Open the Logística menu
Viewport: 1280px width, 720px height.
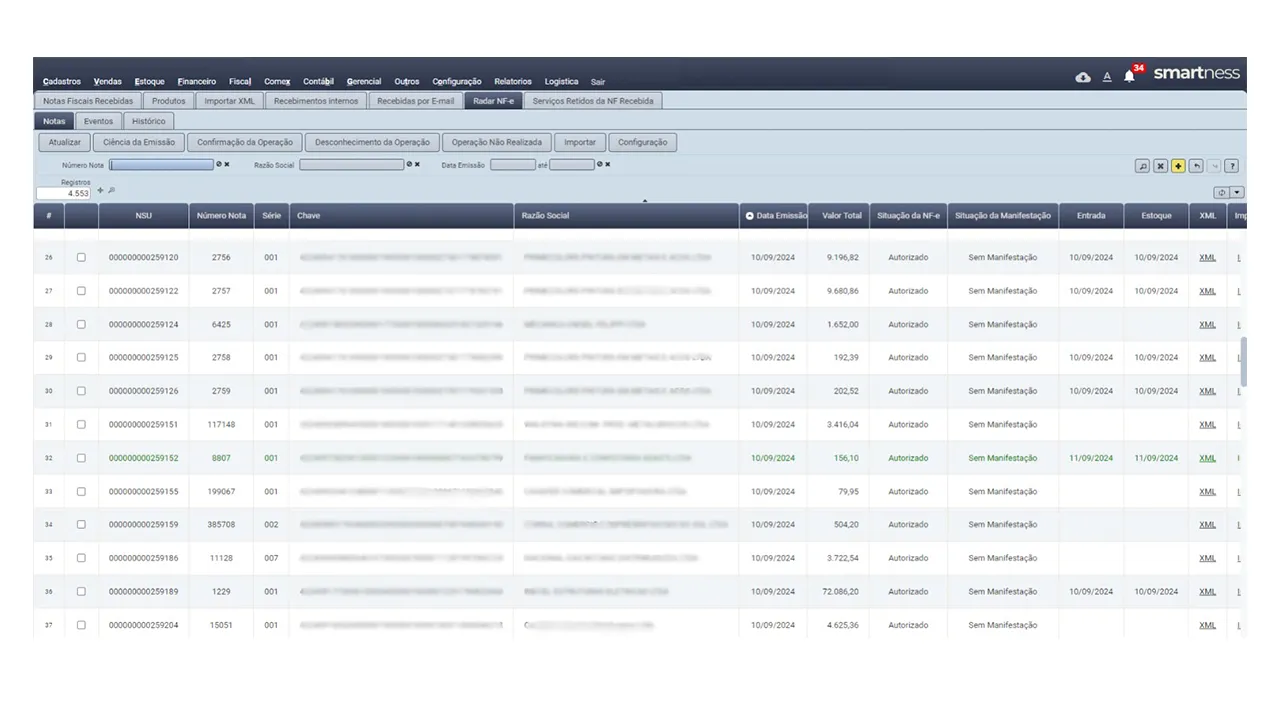point(561,82)
